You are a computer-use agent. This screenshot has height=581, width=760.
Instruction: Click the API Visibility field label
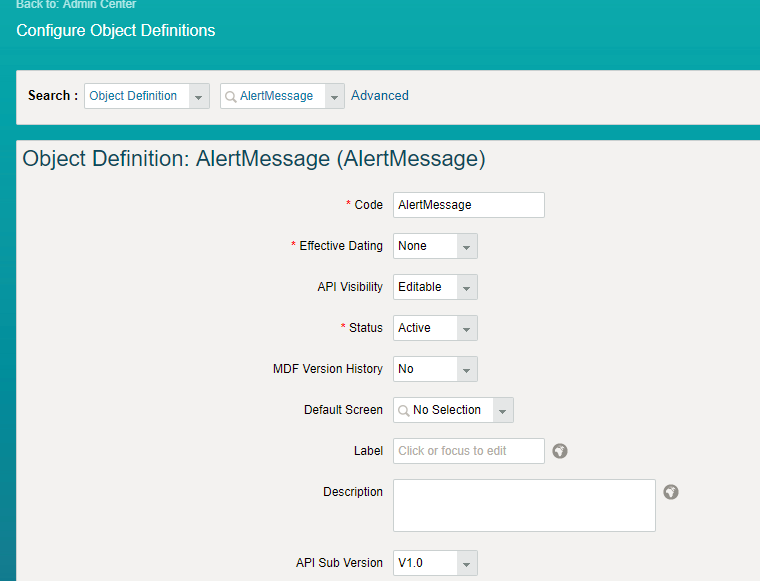click(x=350, y=287)
